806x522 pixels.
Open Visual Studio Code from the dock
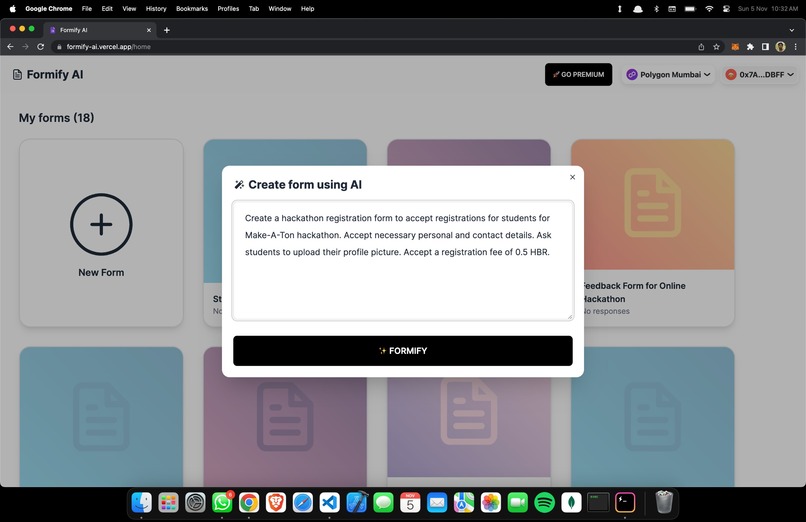[329, 502]
